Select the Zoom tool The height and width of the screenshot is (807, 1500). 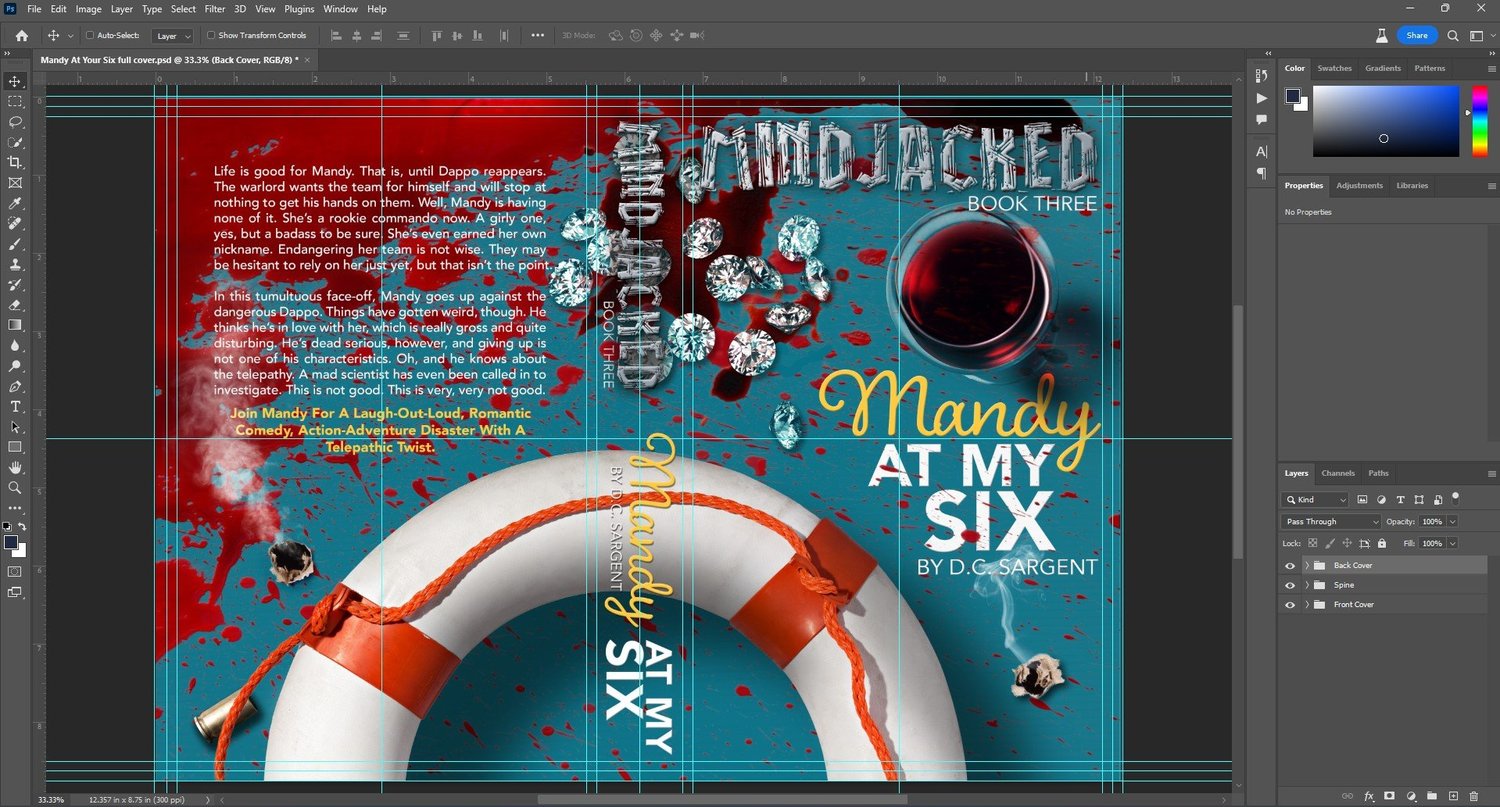click(x=14, y=488)
